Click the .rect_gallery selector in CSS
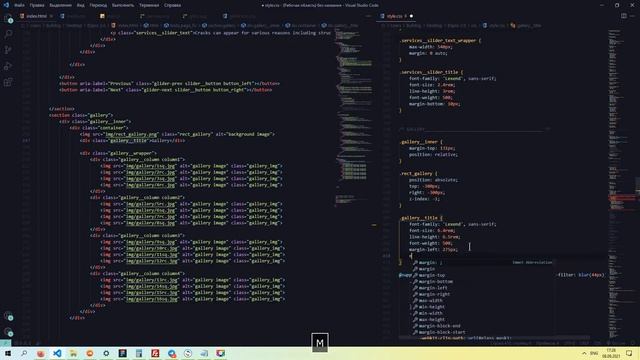Screen dimensions: 640x360 [x=416, y=173]
